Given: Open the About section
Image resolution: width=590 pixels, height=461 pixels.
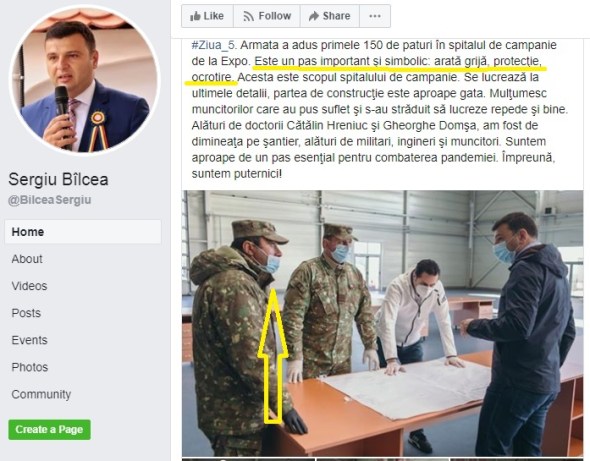Looking at the screenshot, I should click(27, 259).
